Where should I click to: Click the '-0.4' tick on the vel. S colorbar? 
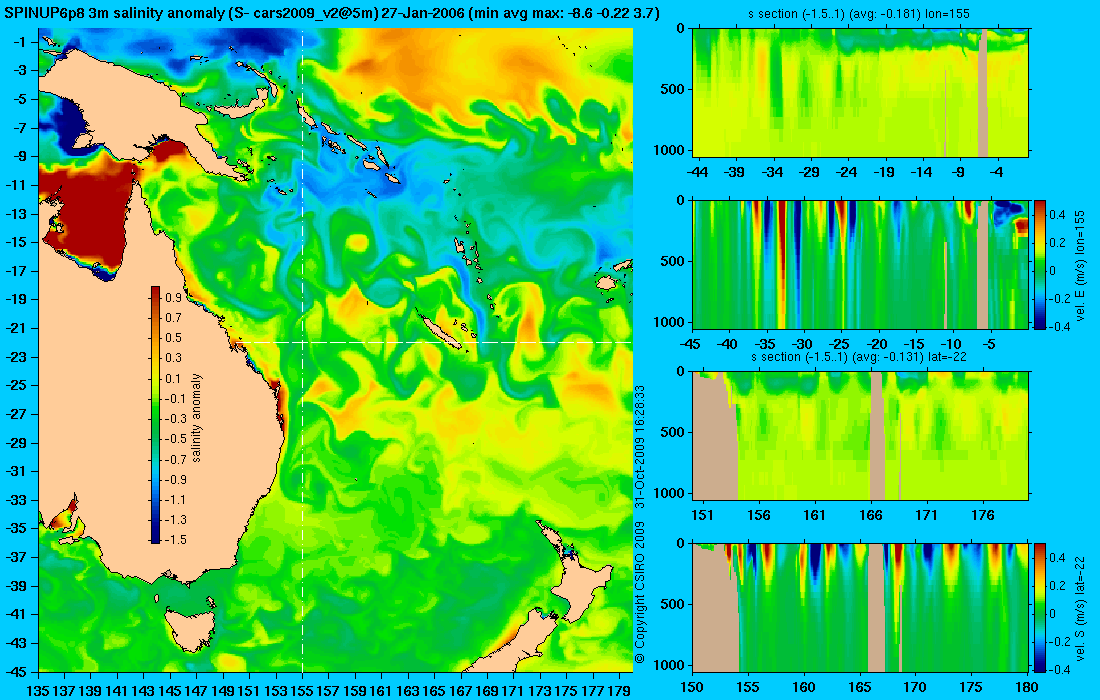(1057, 668)
